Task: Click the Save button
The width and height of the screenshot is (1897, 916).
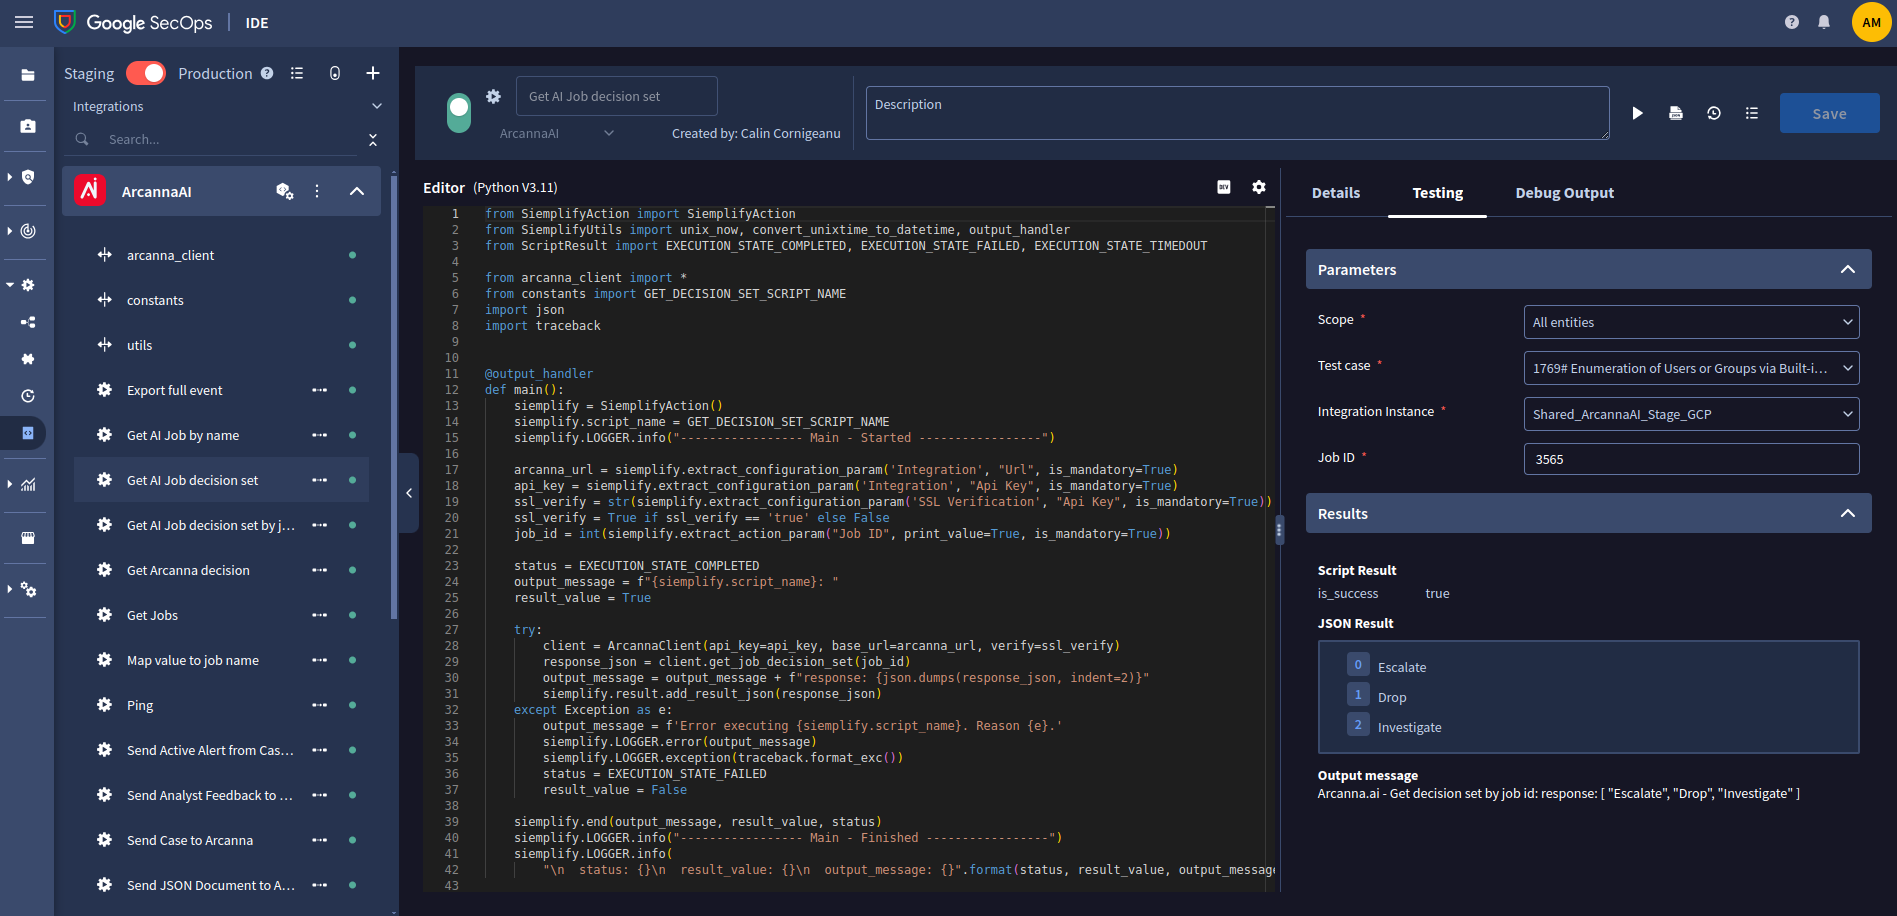Action: pyautogui.click(x=1830, y=113)
